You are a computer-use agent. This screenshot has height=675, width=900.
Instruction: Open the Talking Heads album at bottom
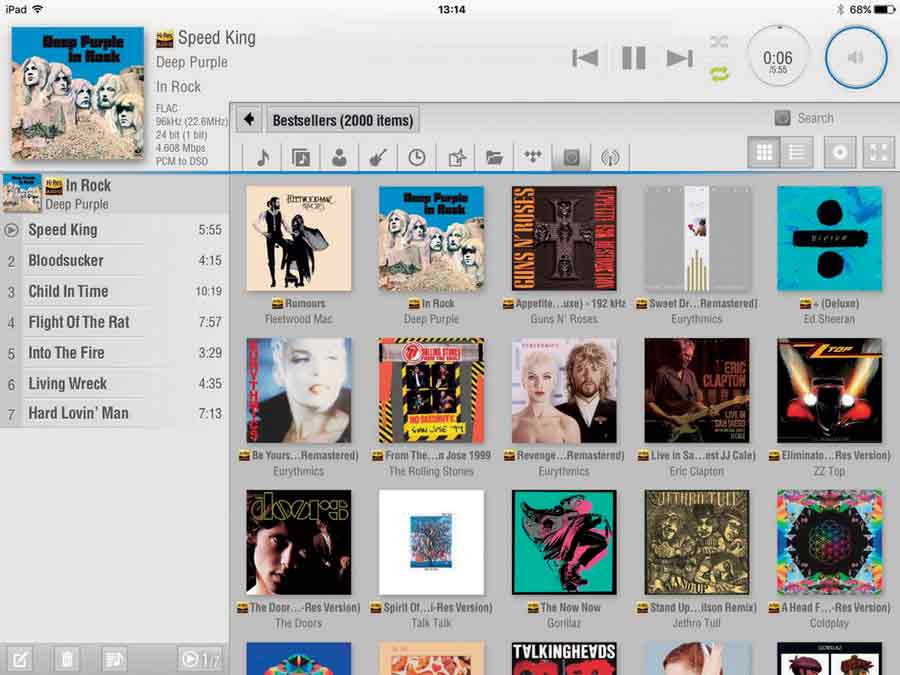coord(564,658)
